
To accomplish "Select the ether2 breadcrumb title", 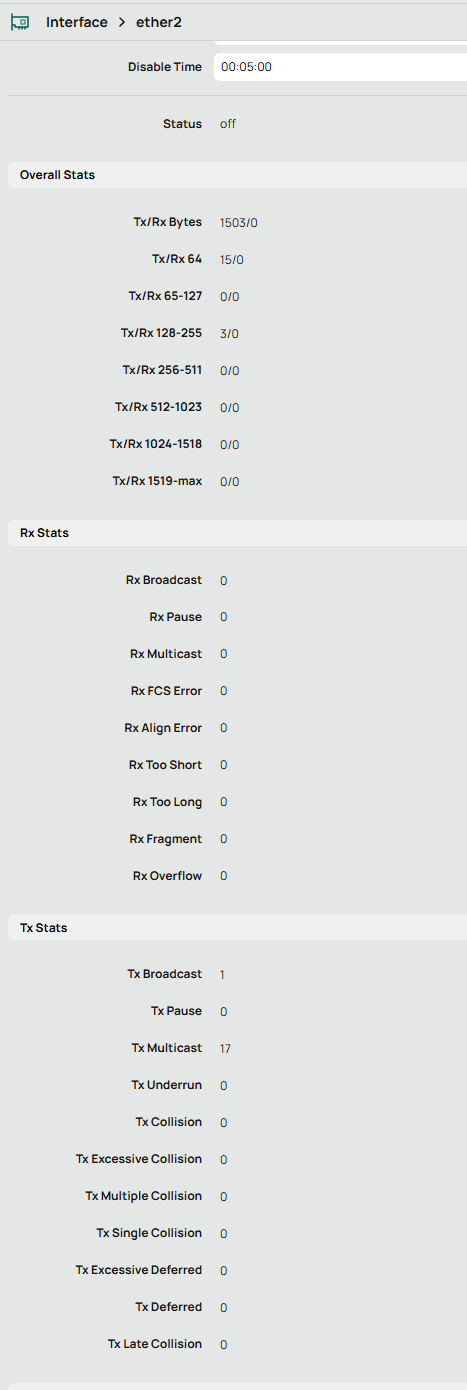I will [x=159, y=22].
